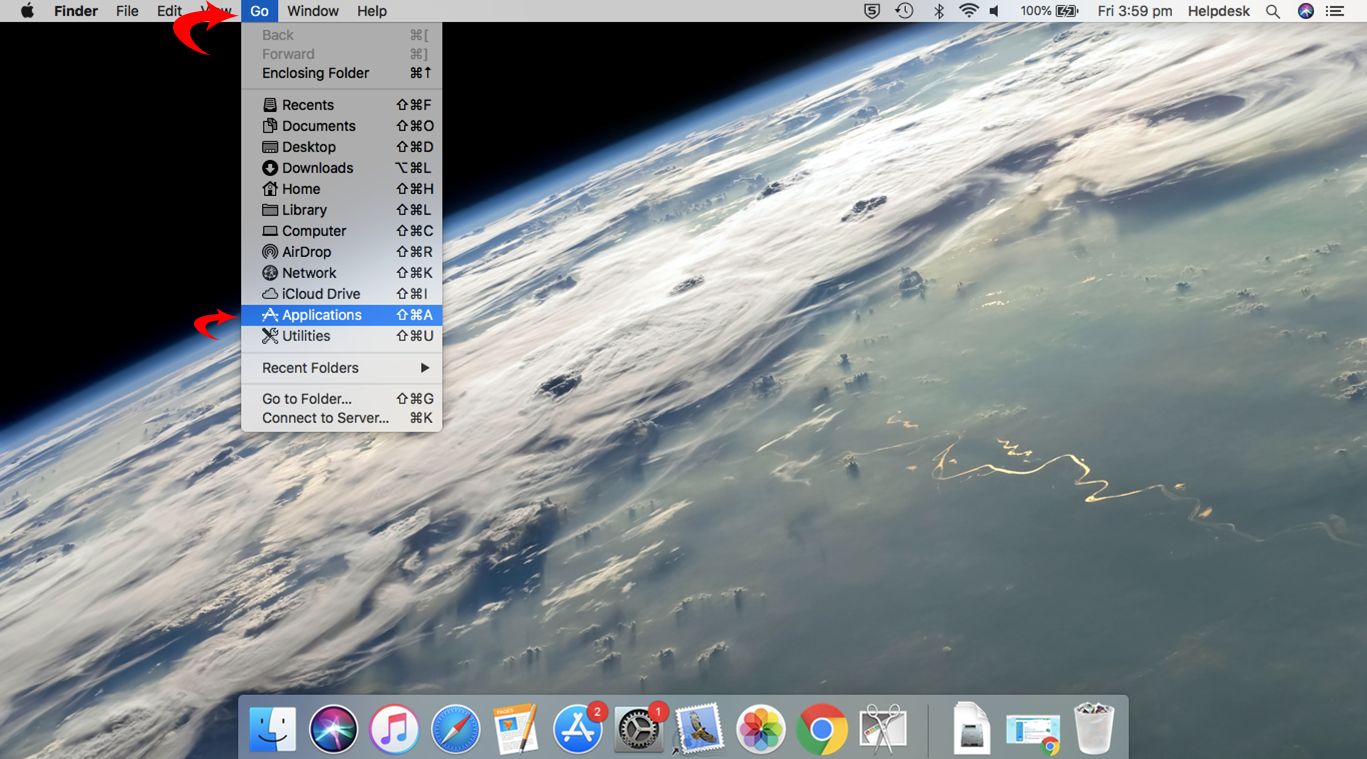Image resolution: width=1367 pixels, height=759 pixels.
Task: Open the scissors screenshot app in Dock
Action: click(x=883, y=728)
